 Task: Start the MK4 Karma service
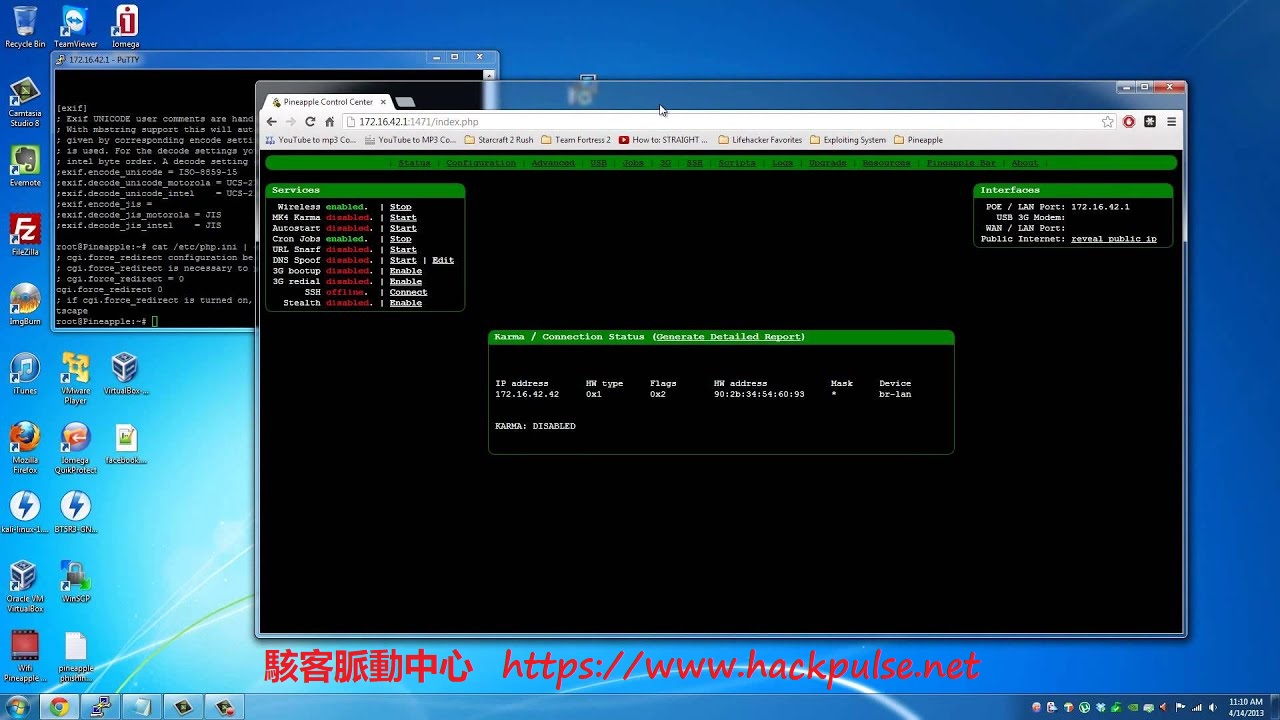[403, 218]
